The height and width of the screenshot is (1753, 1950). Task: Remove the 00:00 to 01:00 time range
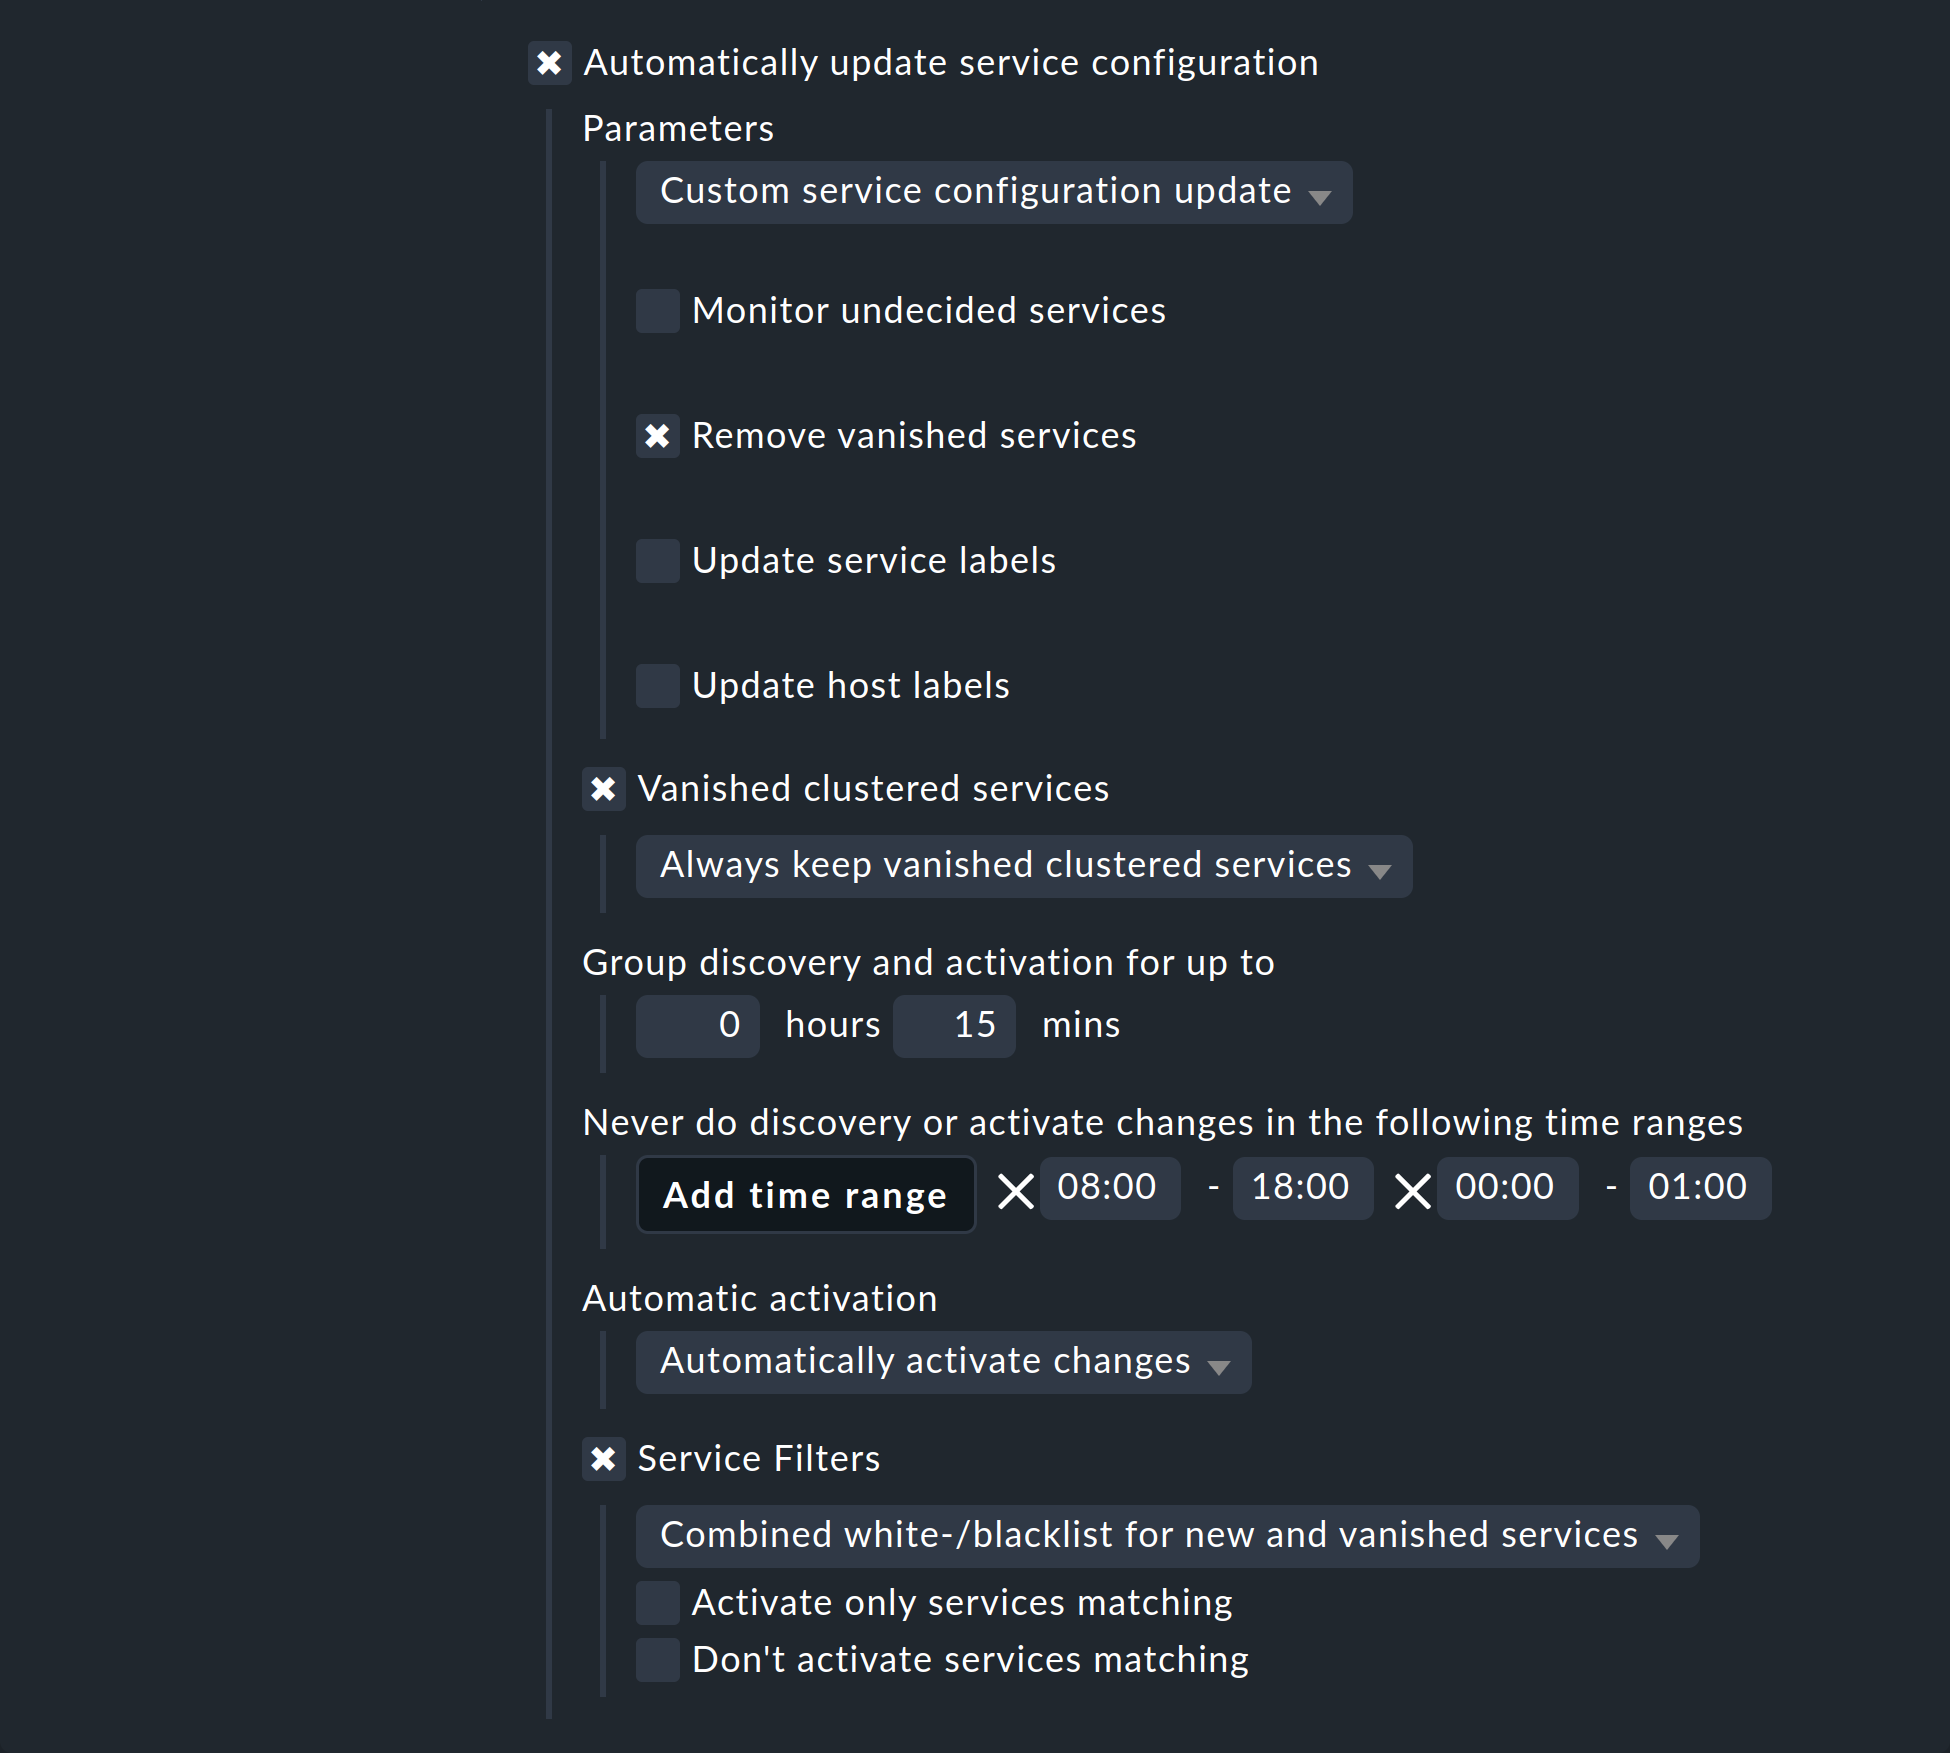point(1412,1190)
